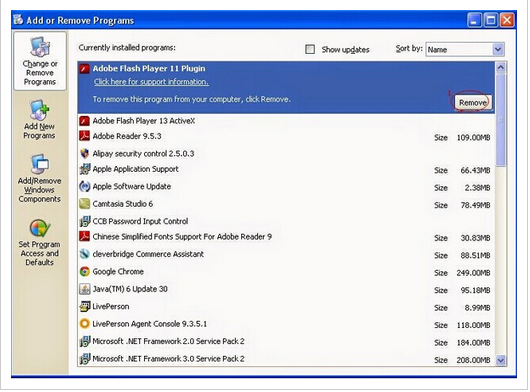Click the Google Chrome icon
The height and width of the screenshot is (392, 530).
point(85,272)
